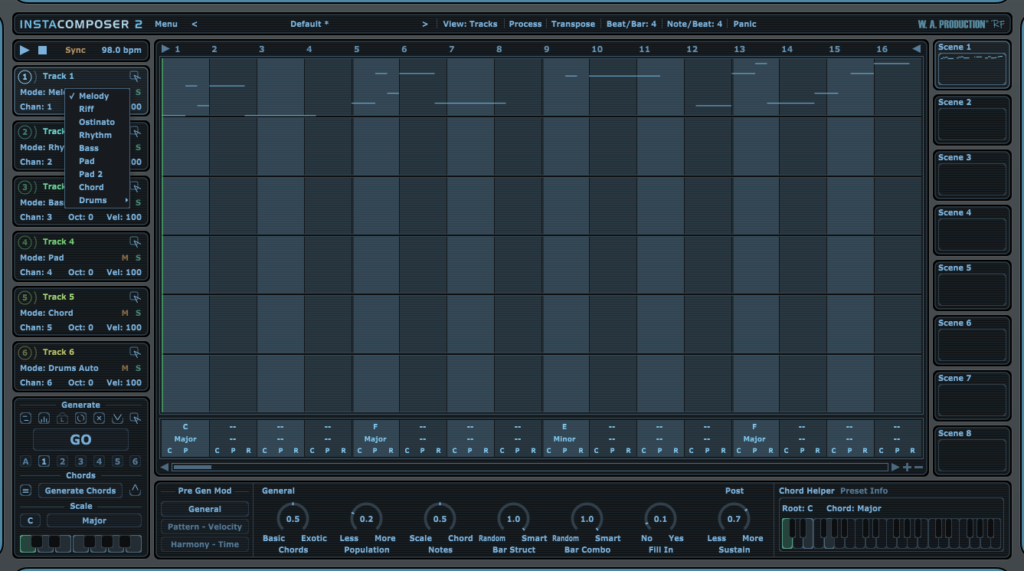The width and height of the screenshot is (1024, 571).
Task: Click the Panic button
Action: pos(744,24)
